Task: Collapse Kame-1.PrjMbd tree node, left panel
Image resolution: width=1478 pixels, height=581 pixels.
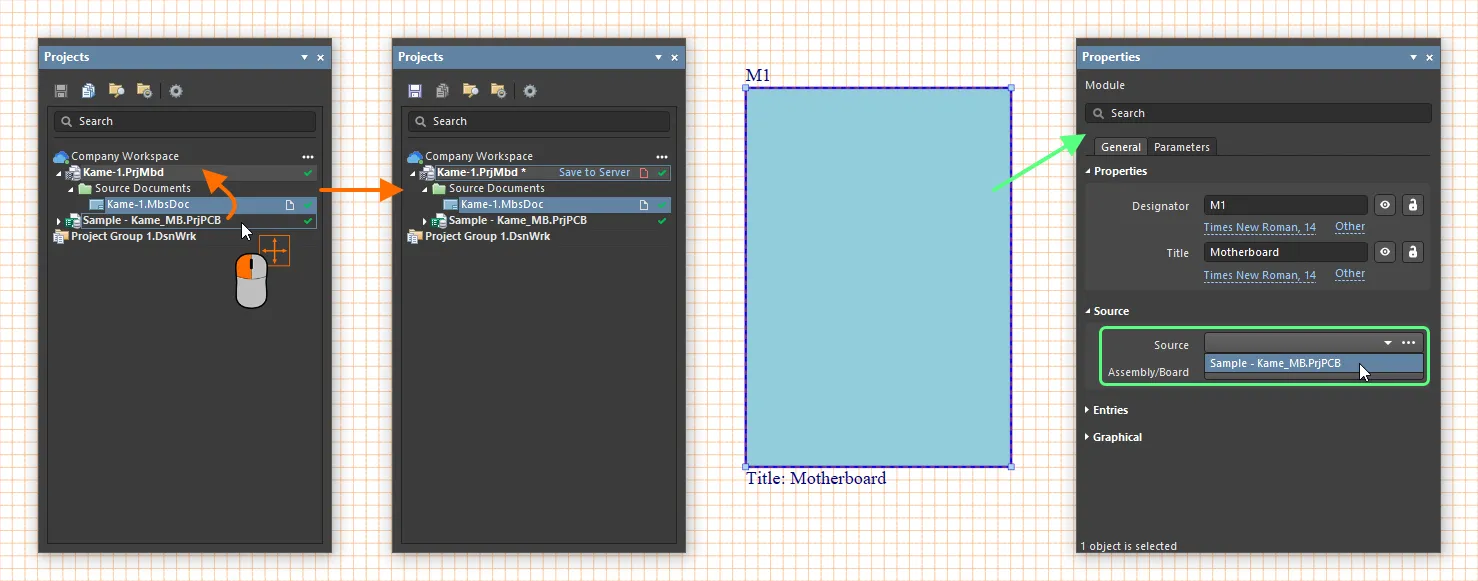Action: coord(59,174)
